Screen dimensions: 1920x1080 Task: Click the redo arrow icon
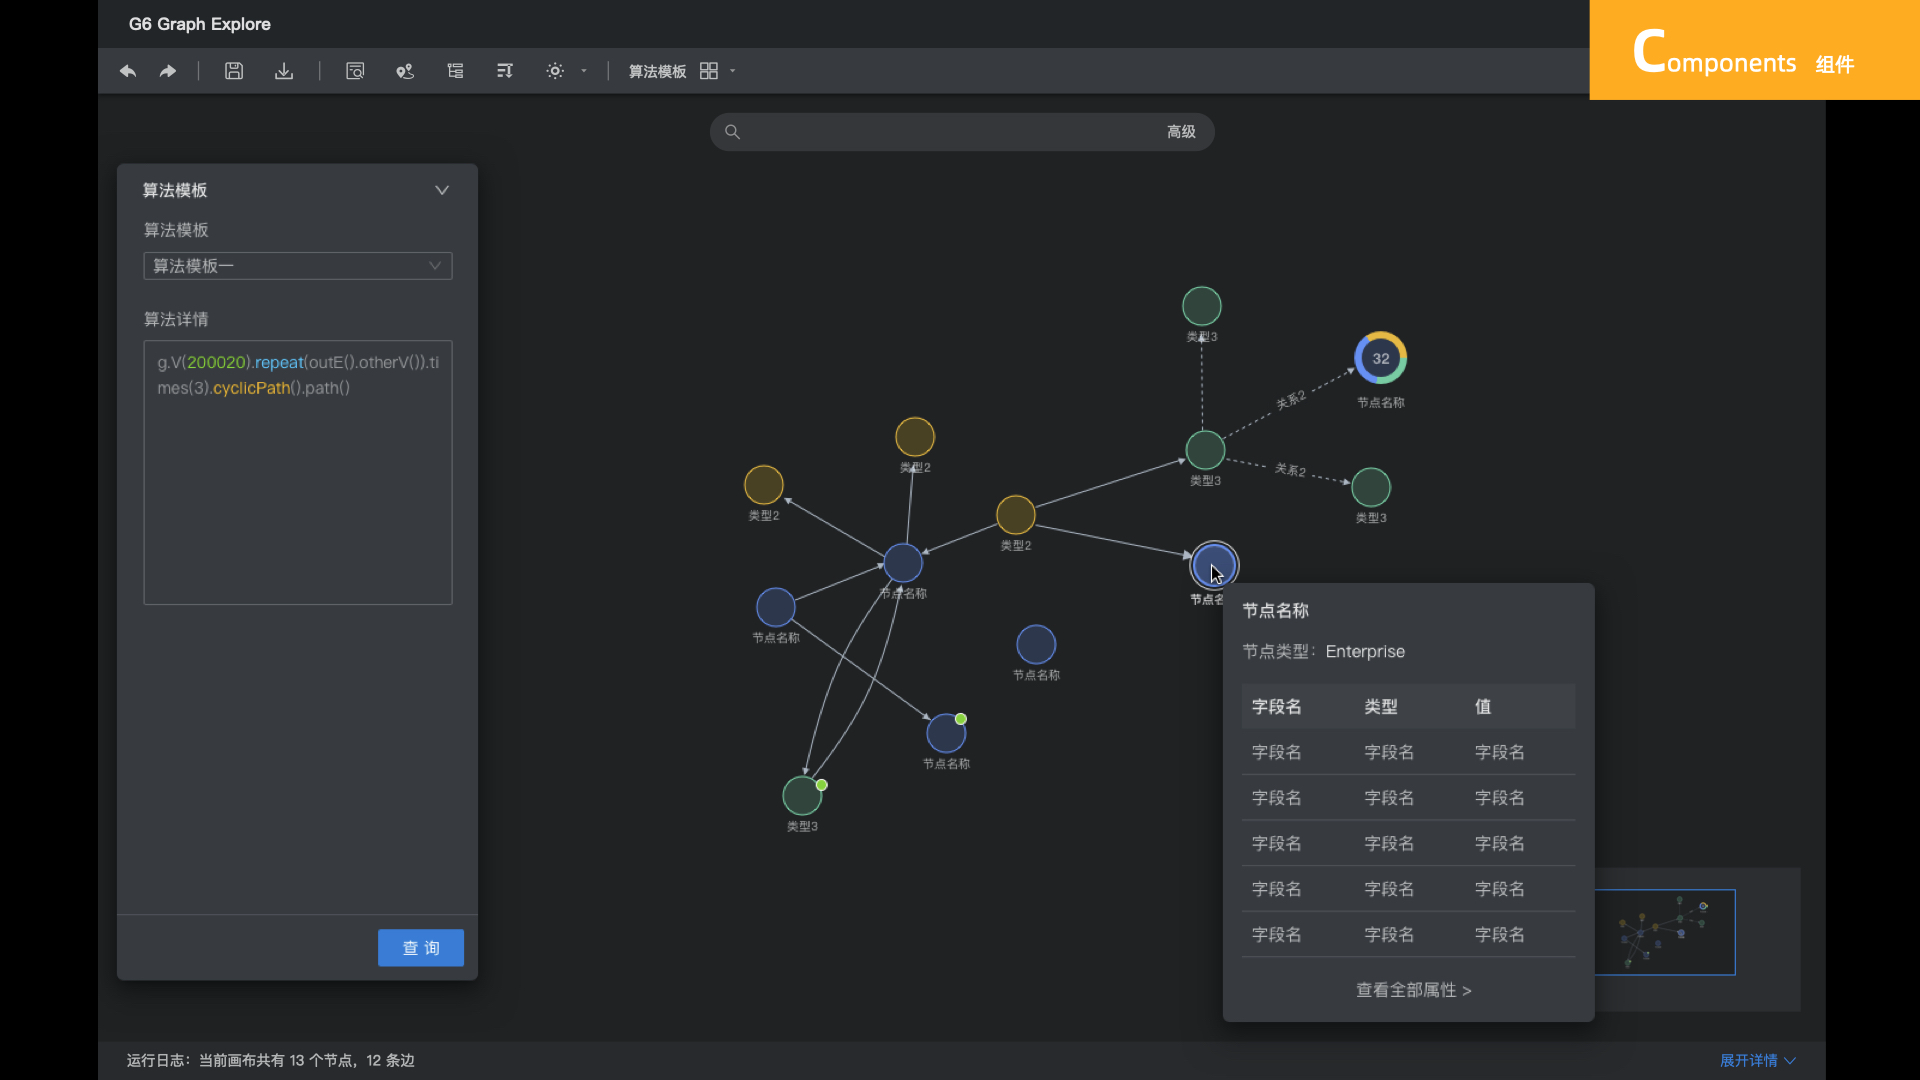168,71
